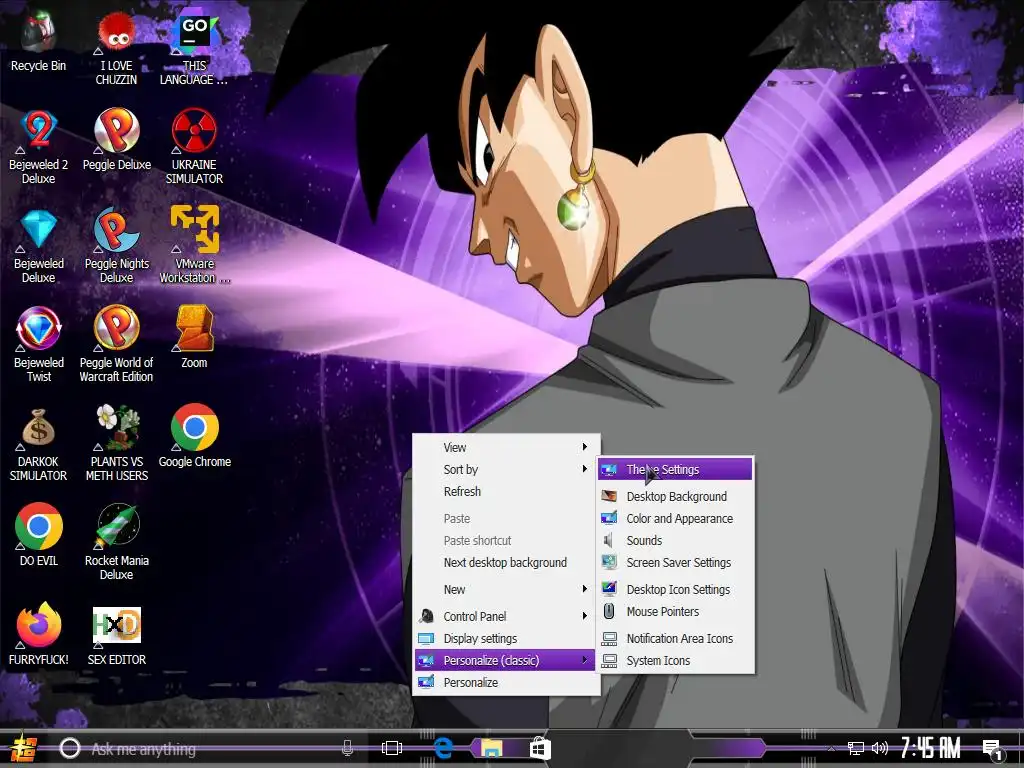Open the Action Center notification icon

click(993, 750)
